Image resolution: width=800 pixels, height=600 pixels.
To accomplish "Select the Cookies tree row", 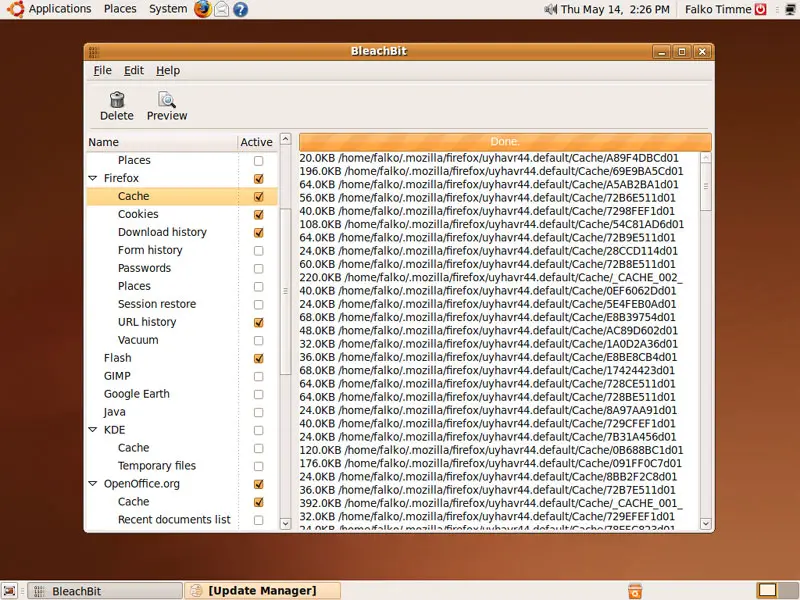I will point(182,214).
